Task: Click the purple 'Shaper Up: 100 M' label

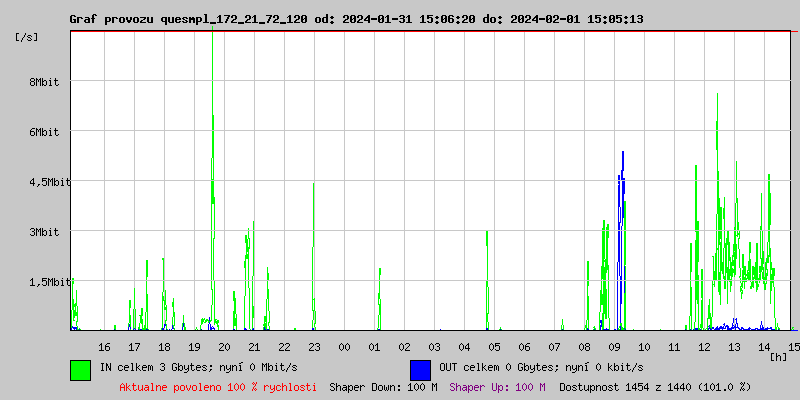Action: click(x=497, y=387)
